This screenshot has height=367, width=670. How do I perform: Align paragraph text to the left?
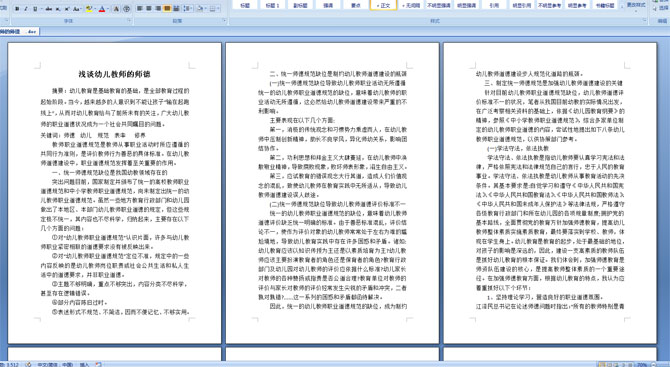click(x=139, y=8)
